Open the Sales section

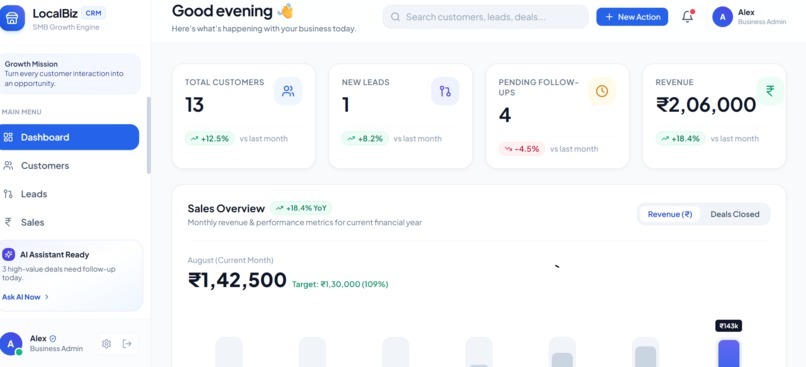68,222
